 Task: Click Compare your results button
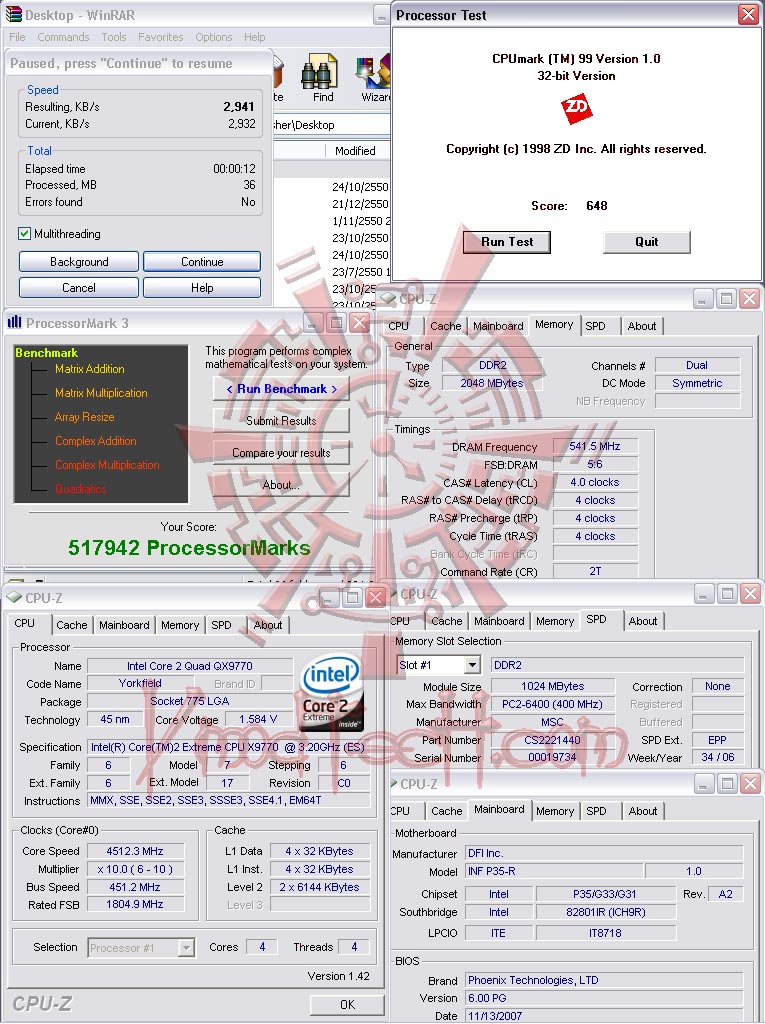[282, 453]
